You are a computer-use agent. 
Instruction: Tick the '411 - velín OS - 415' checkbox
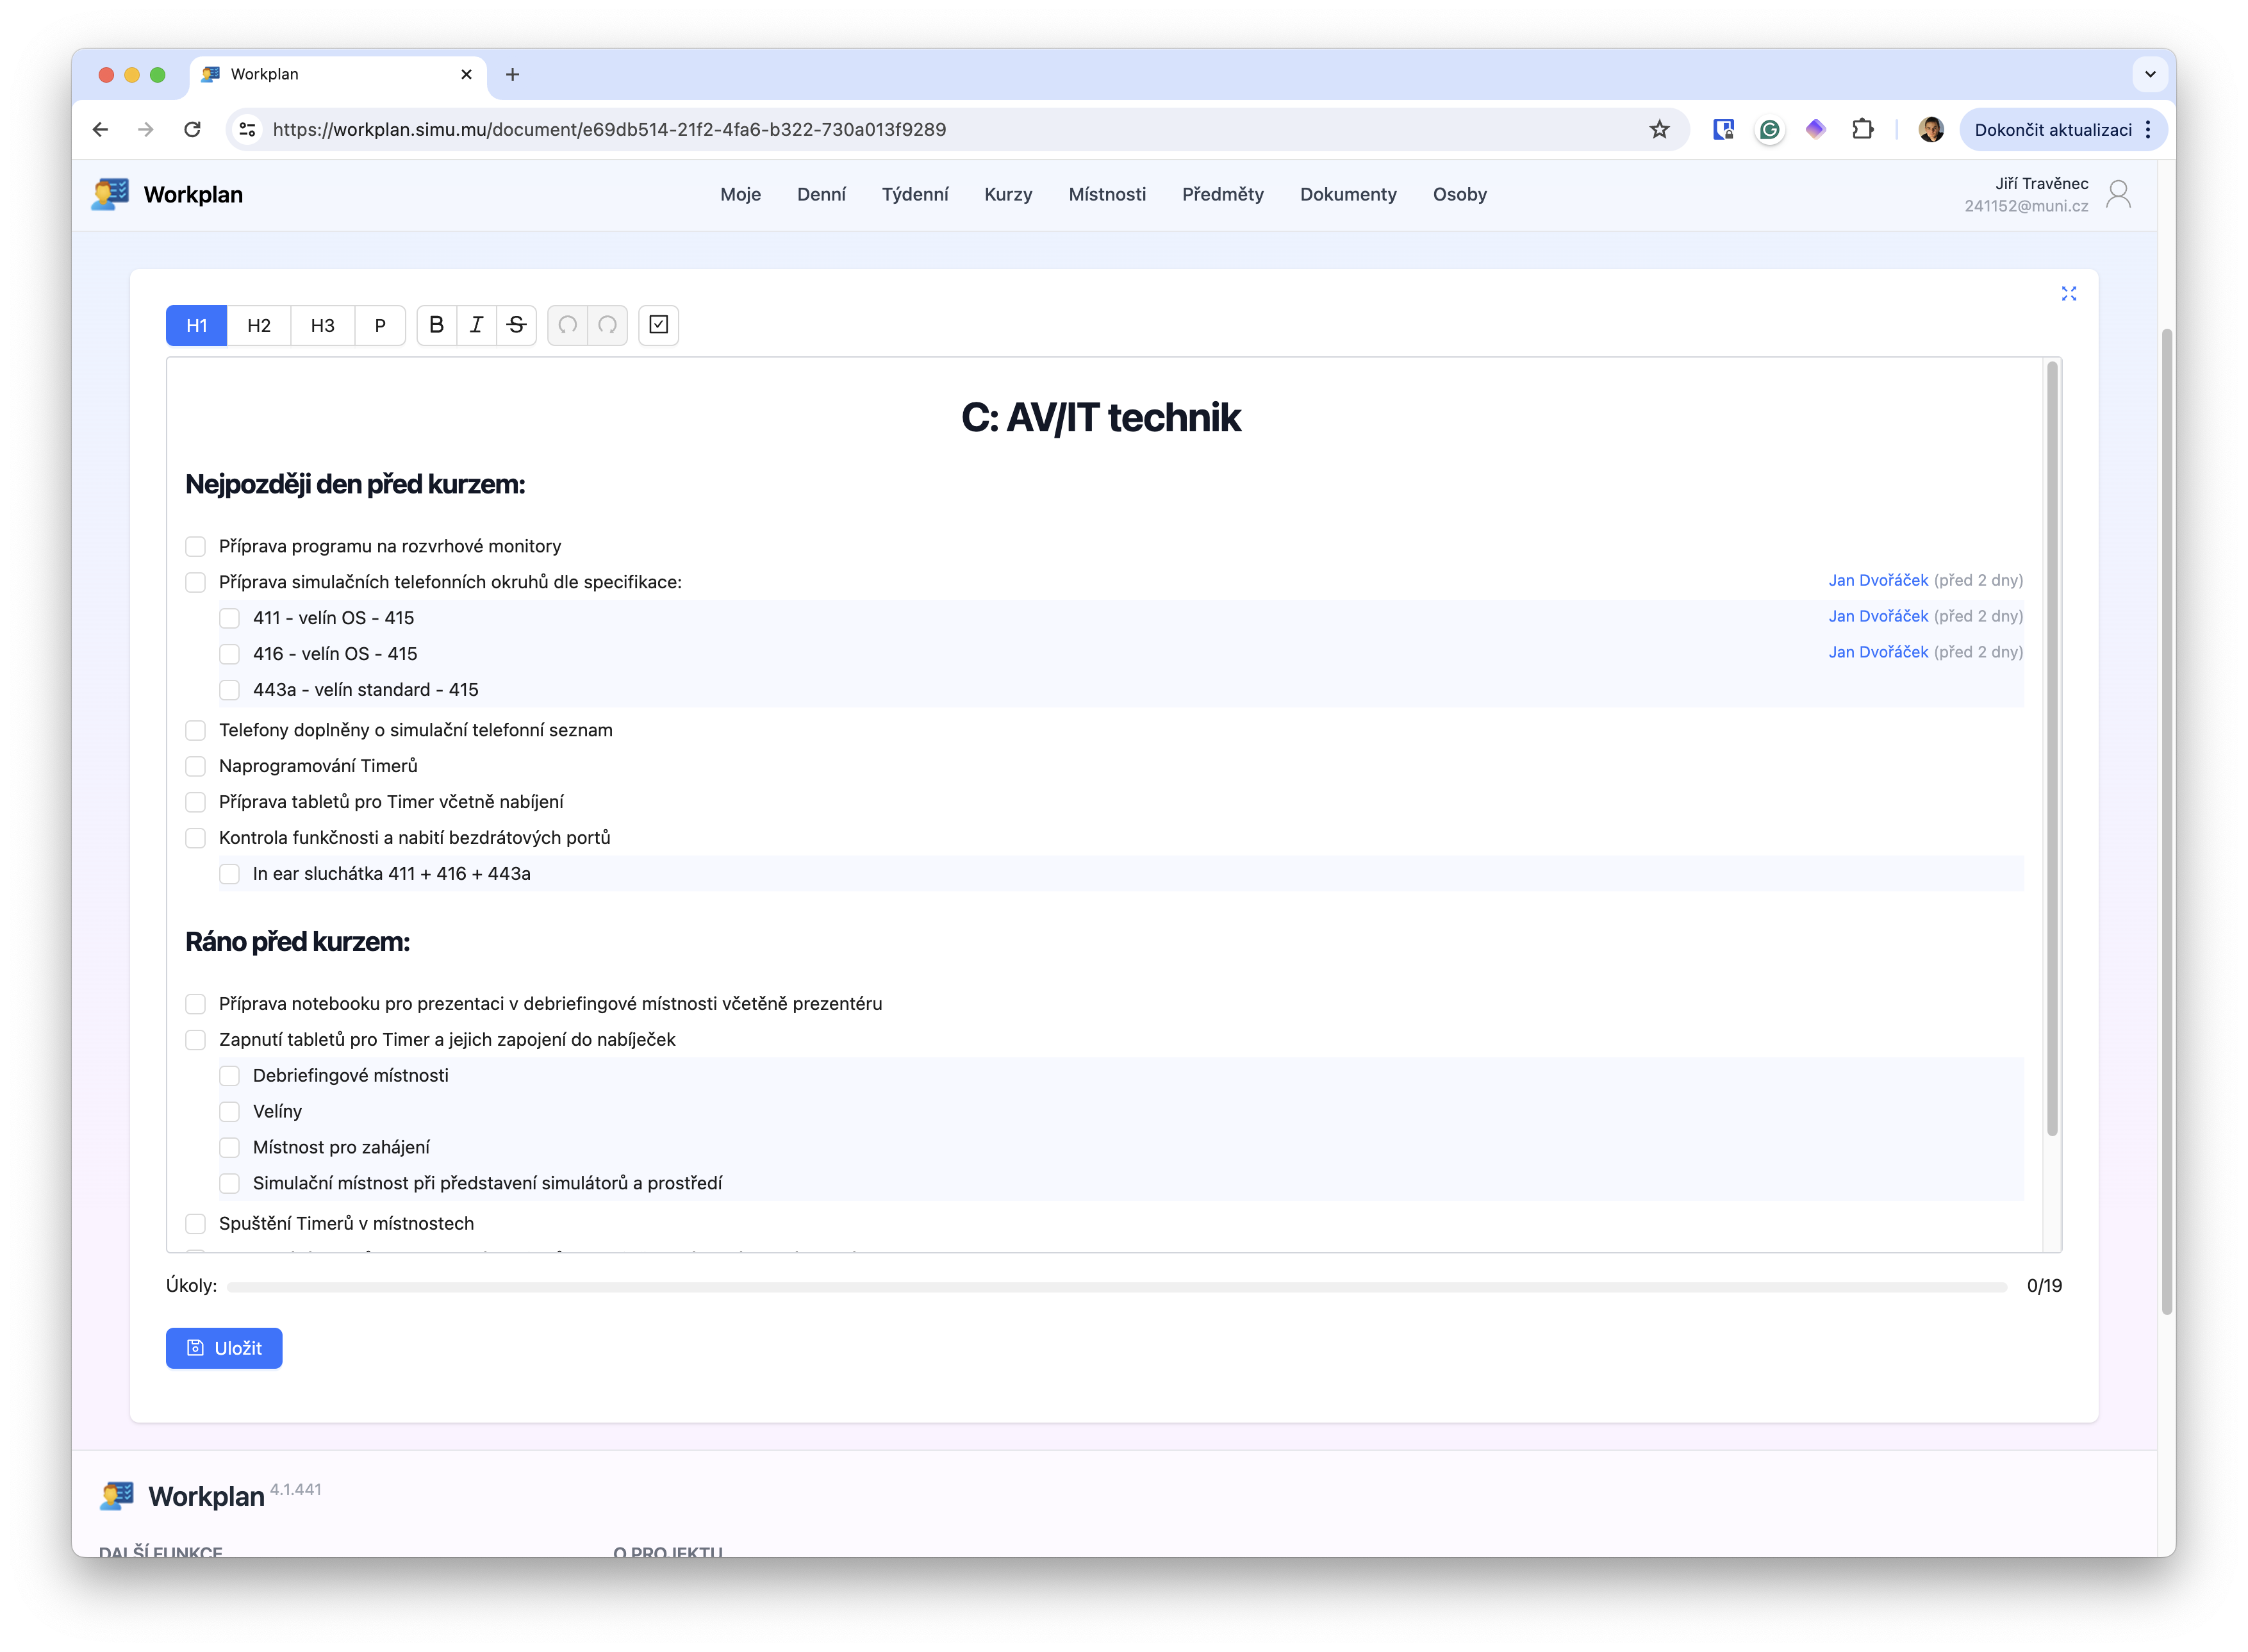click(x=230, y=618)
